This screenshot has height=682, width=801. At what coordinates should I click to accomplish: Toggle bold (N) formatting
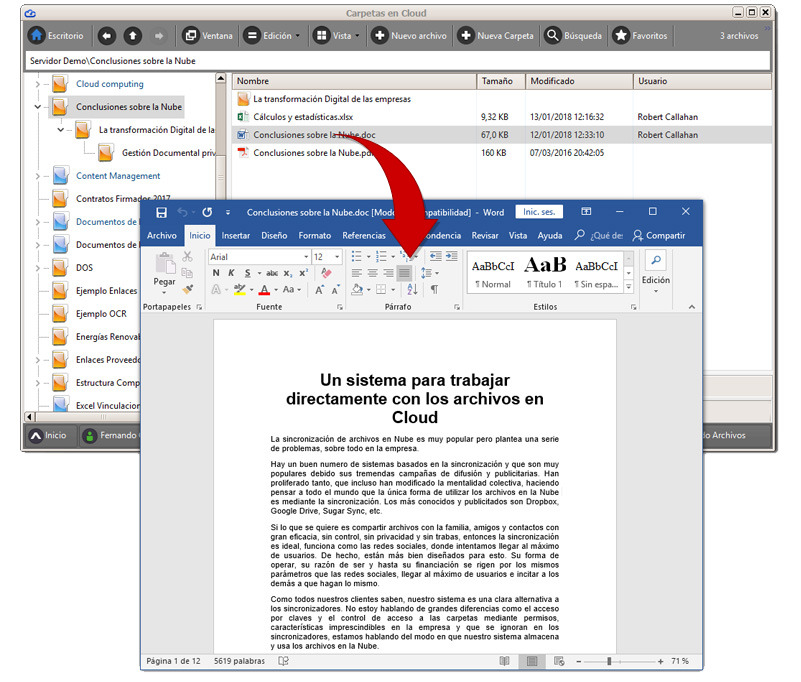coord(216,273)
